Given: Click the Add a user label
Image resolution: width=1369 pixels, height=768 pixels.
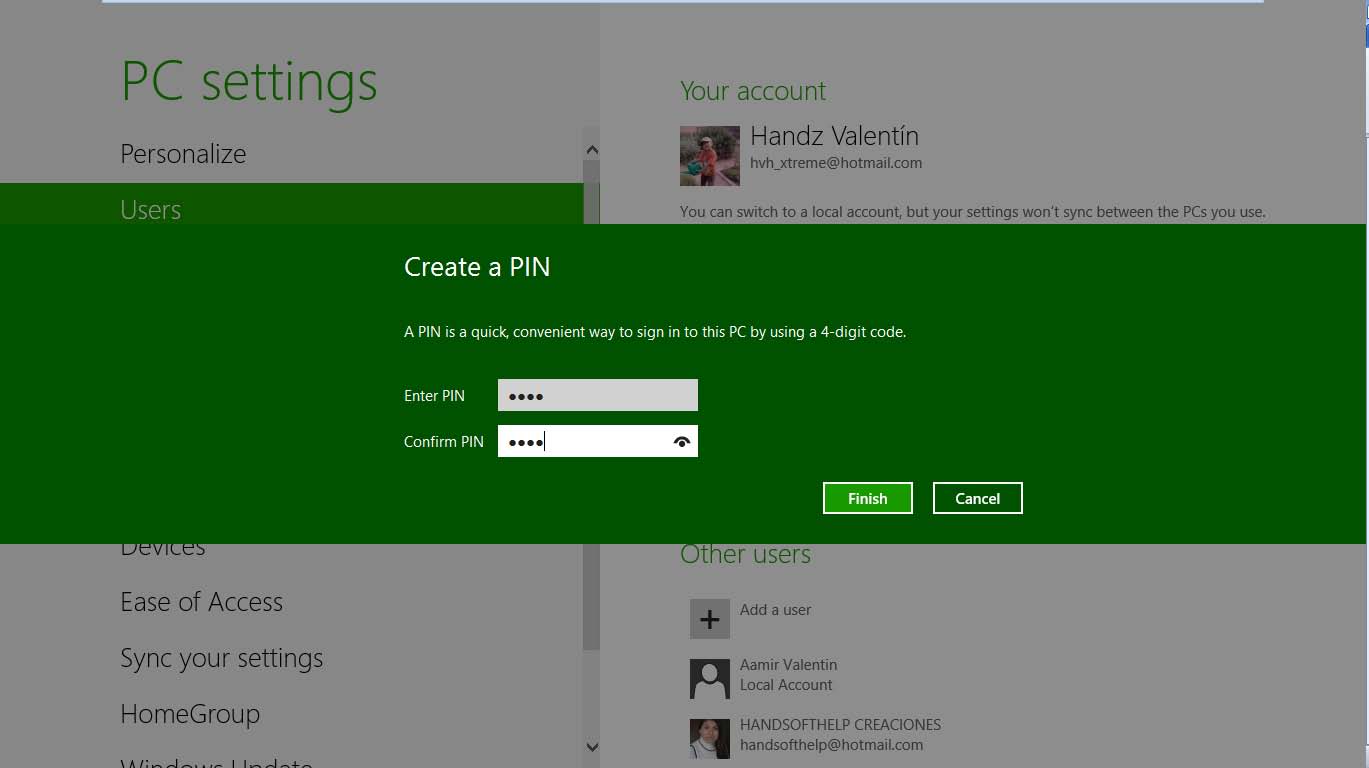Looking at the screenshot, I should pyautogui.click(x=775, y=609).
